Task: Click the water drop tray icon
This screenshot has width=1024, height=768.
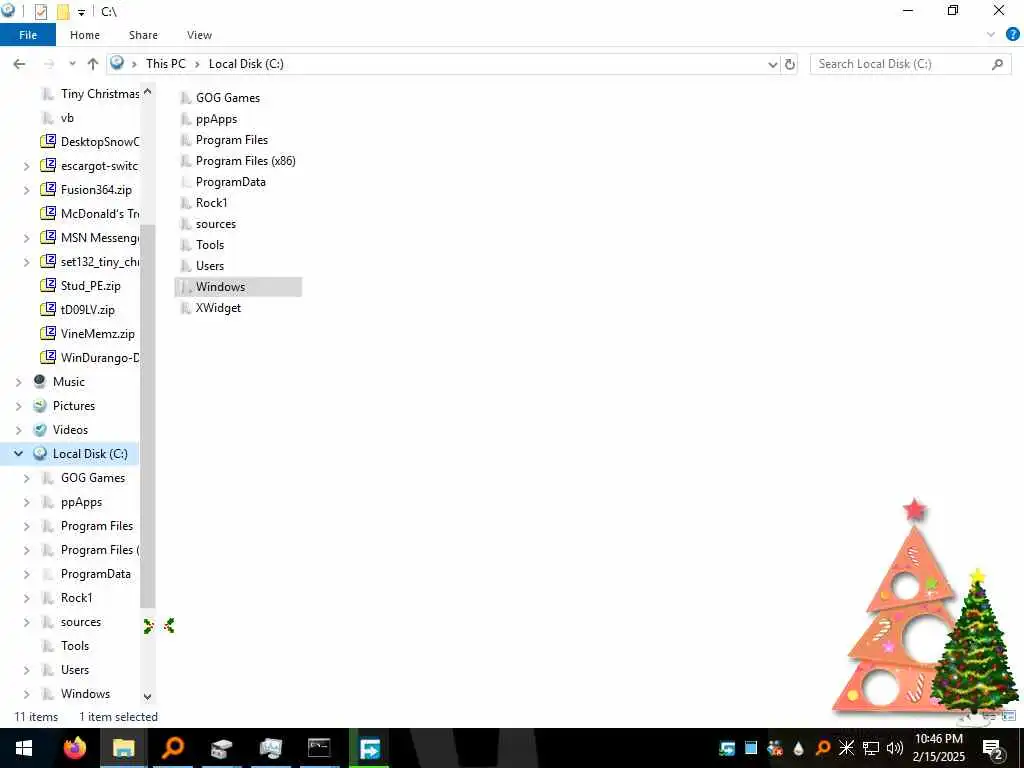Action: [x=799, y=748]
